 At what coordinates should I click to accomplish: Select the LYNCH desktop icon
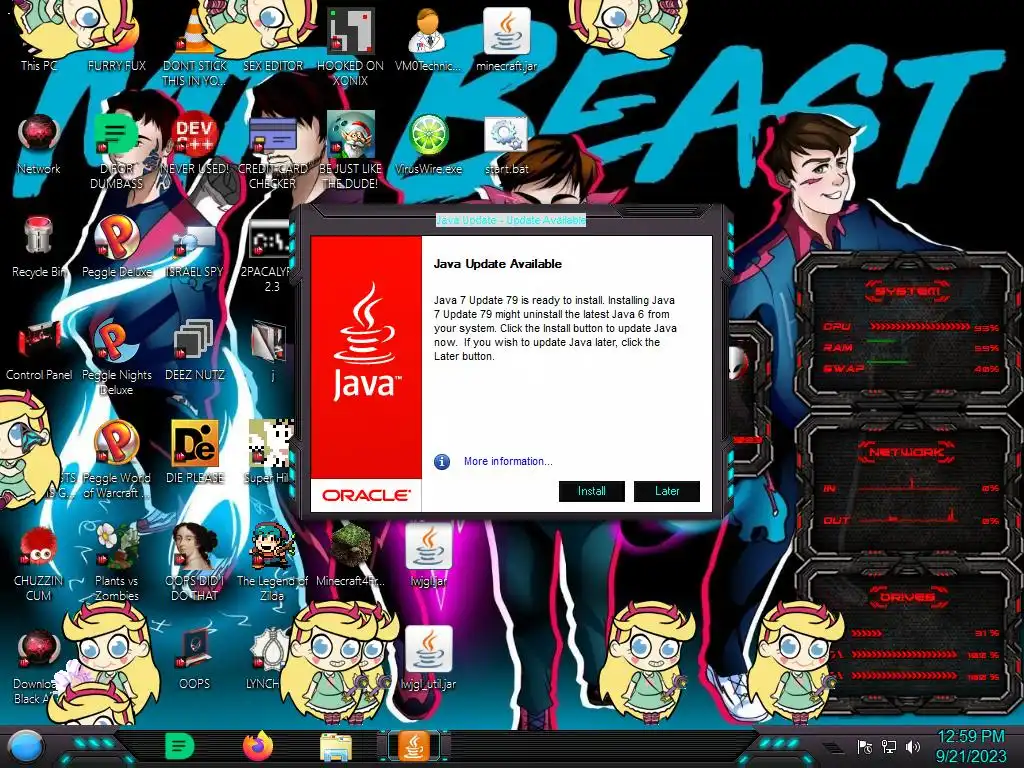266,660
